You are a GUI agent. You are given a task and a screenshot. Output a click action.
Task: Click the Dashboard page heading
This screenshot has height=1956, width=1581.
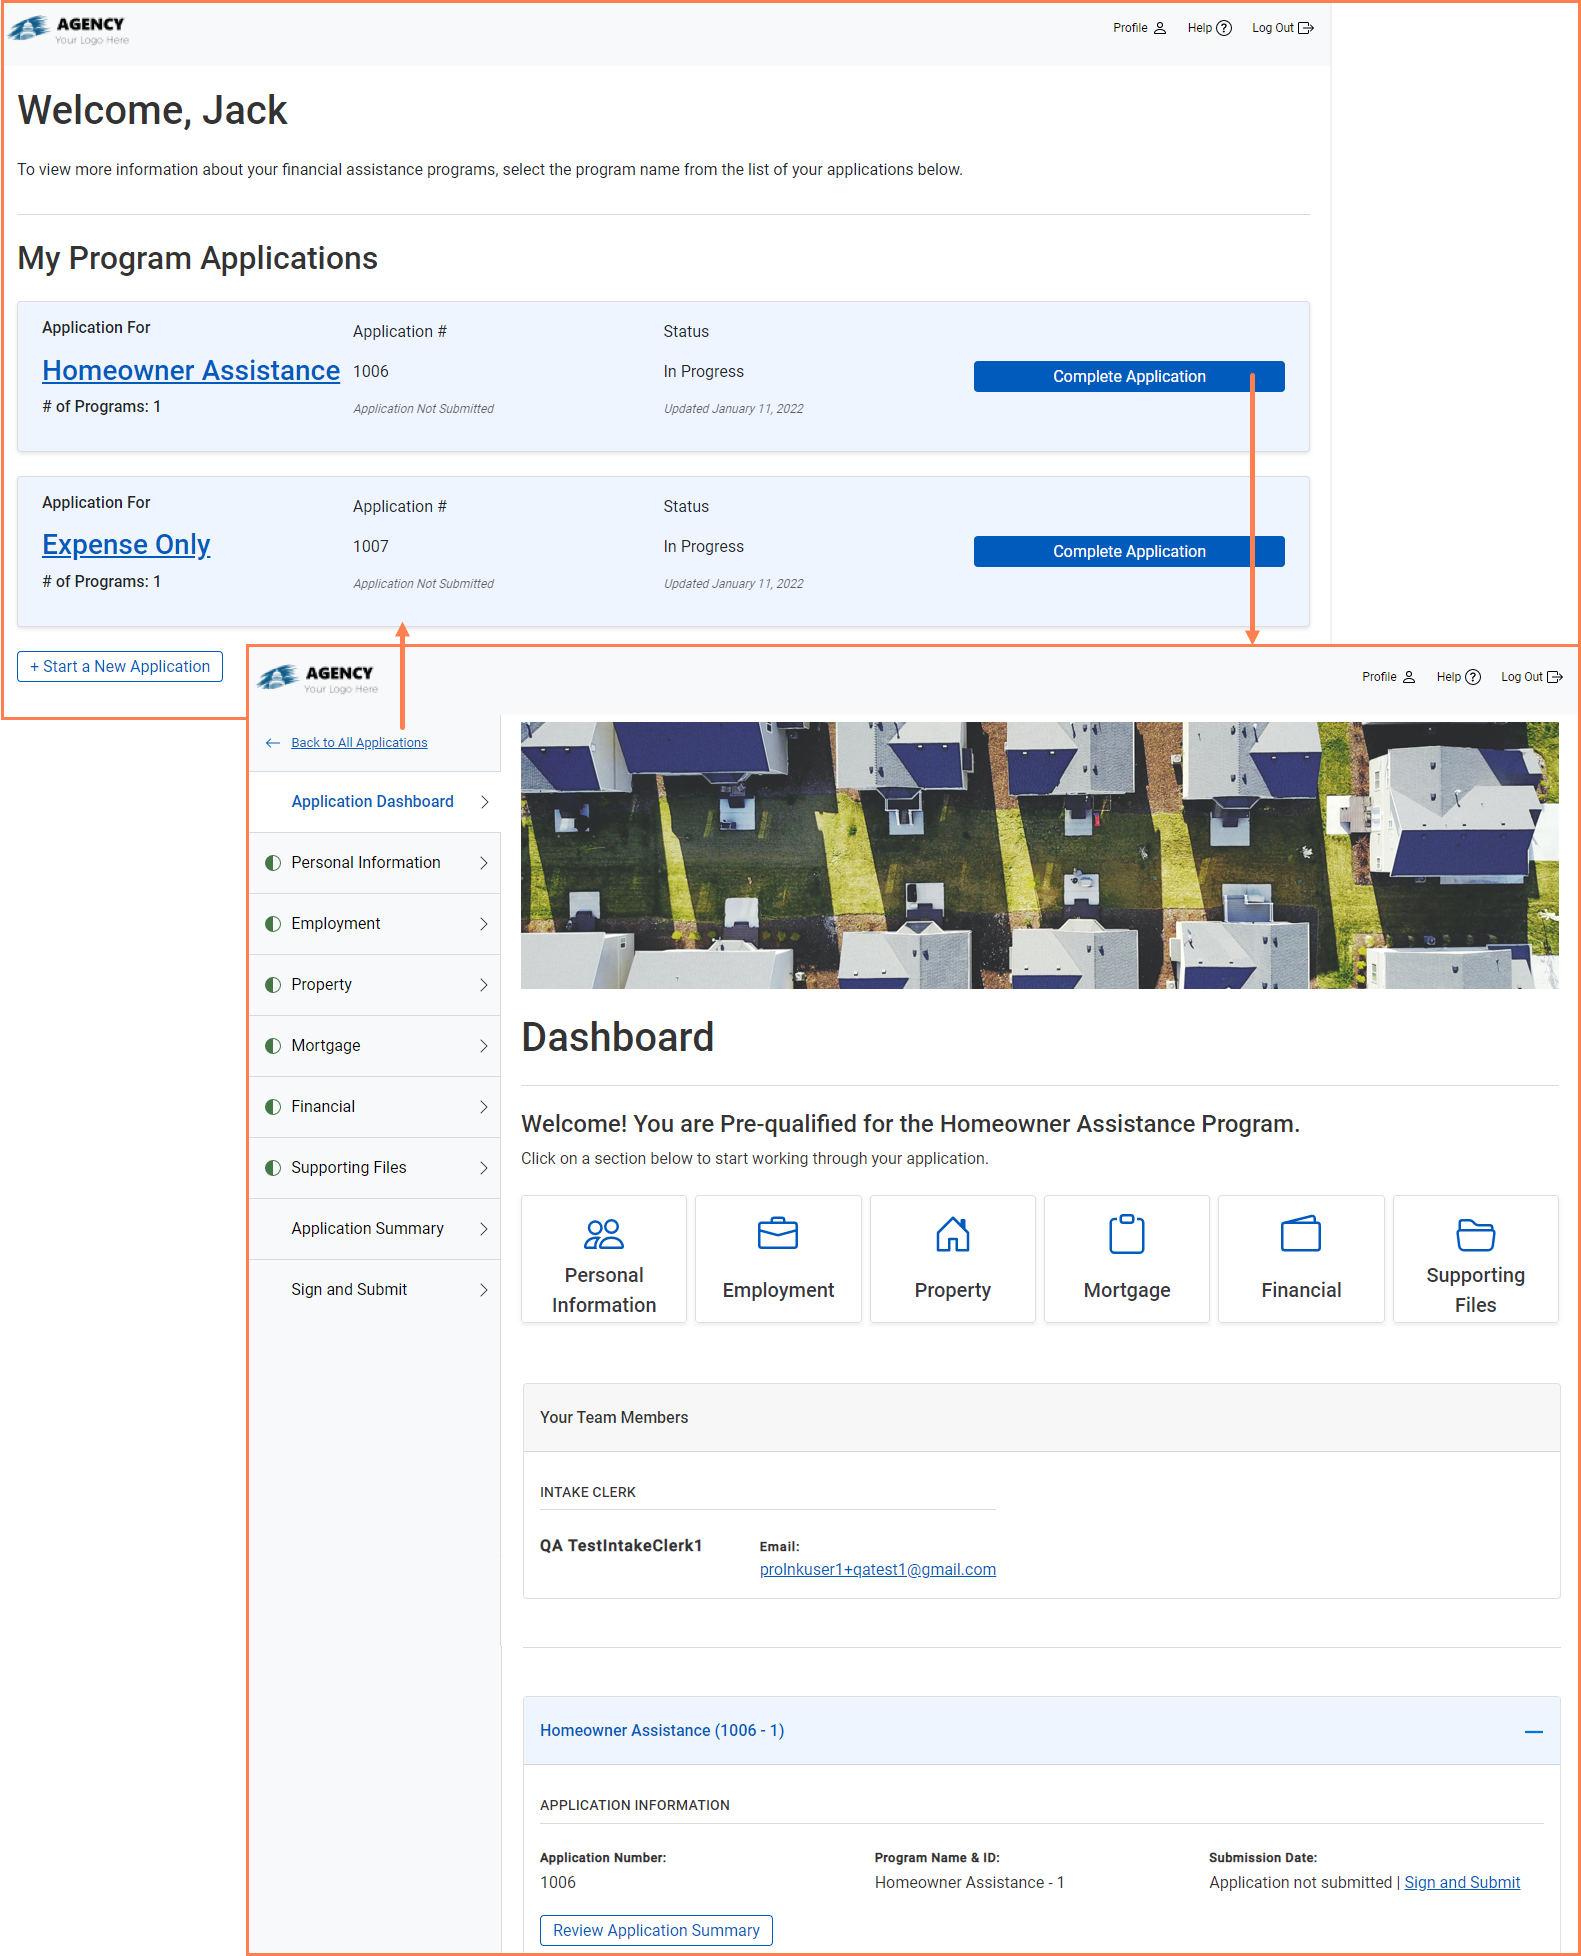[x=618, y=1038]
